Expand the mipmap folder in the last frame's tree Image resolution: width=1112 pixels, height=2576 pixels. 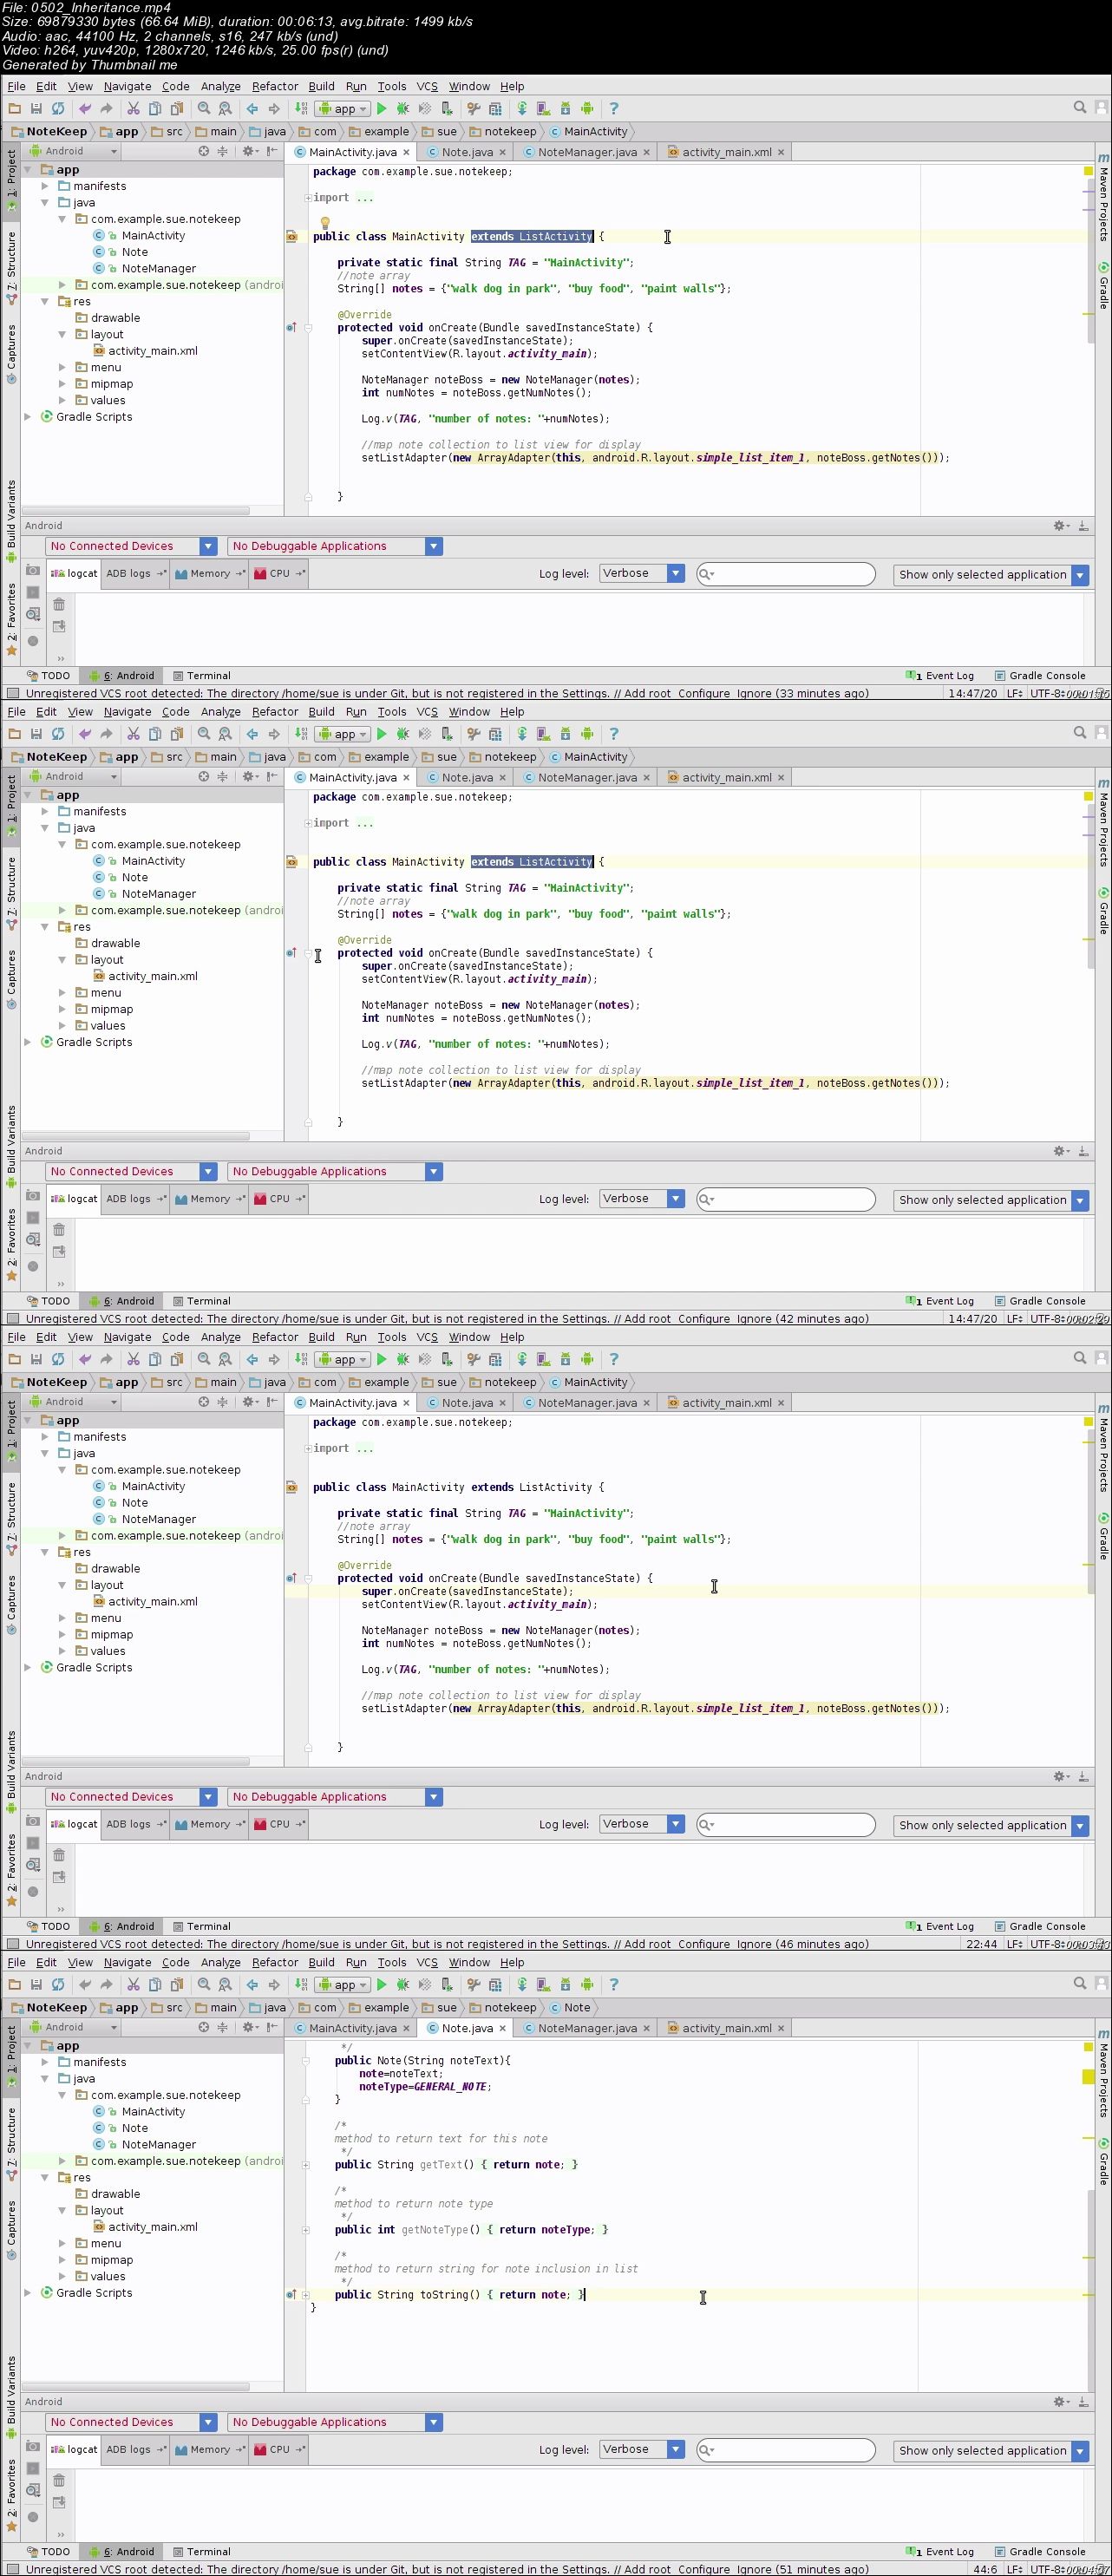click(62, 2259)
